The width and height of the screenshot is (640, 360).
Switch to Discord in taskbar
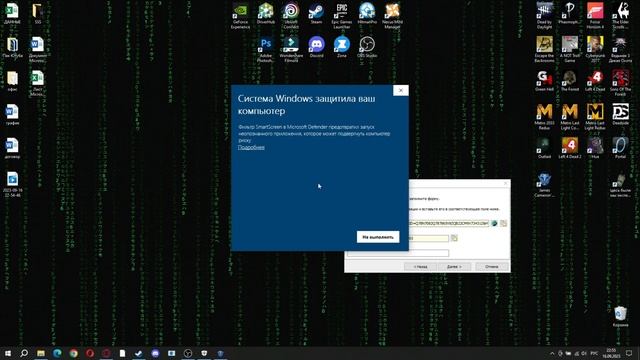pos(155,353)
